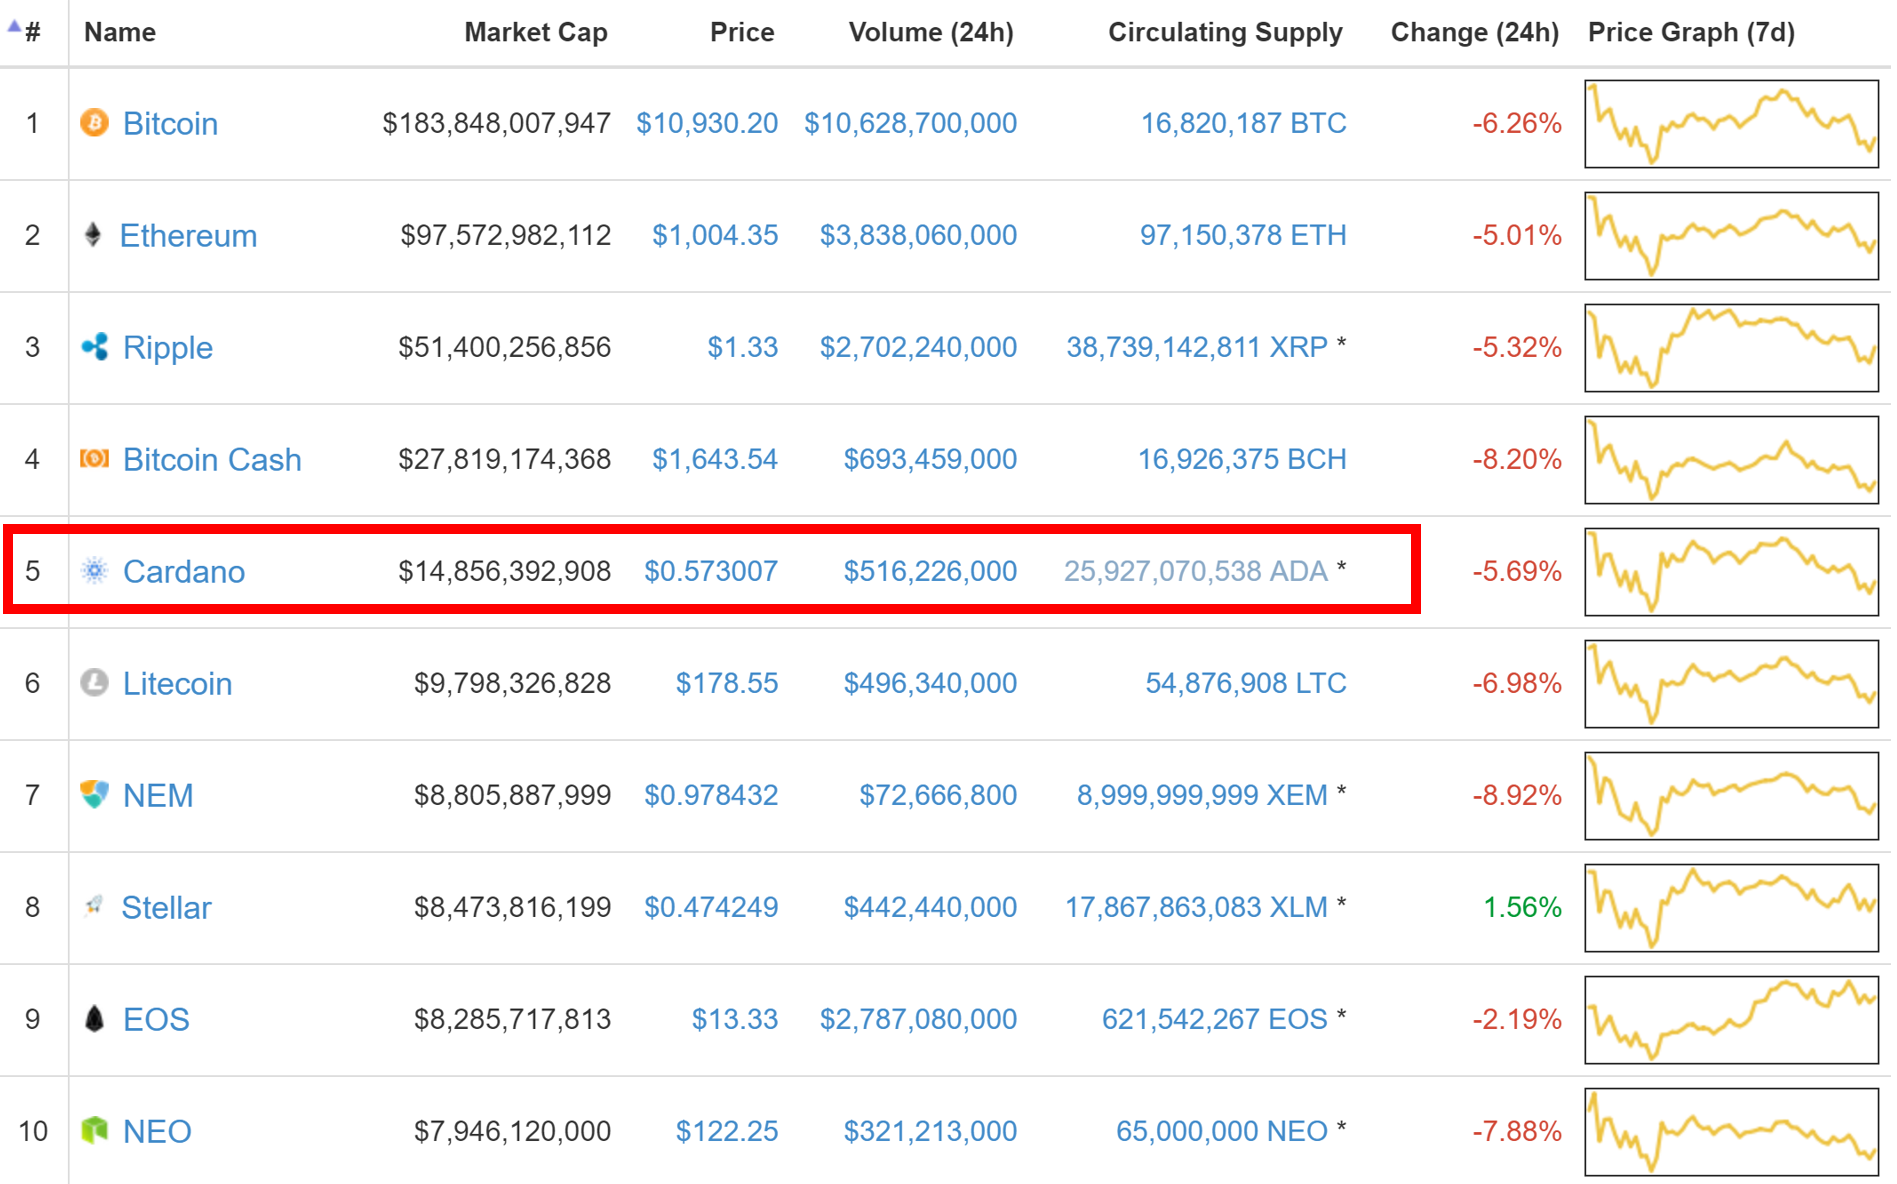Open EOS 7-day price graph
This screenshot has width=1897, height=1184.
(x=1732, y=1020)
